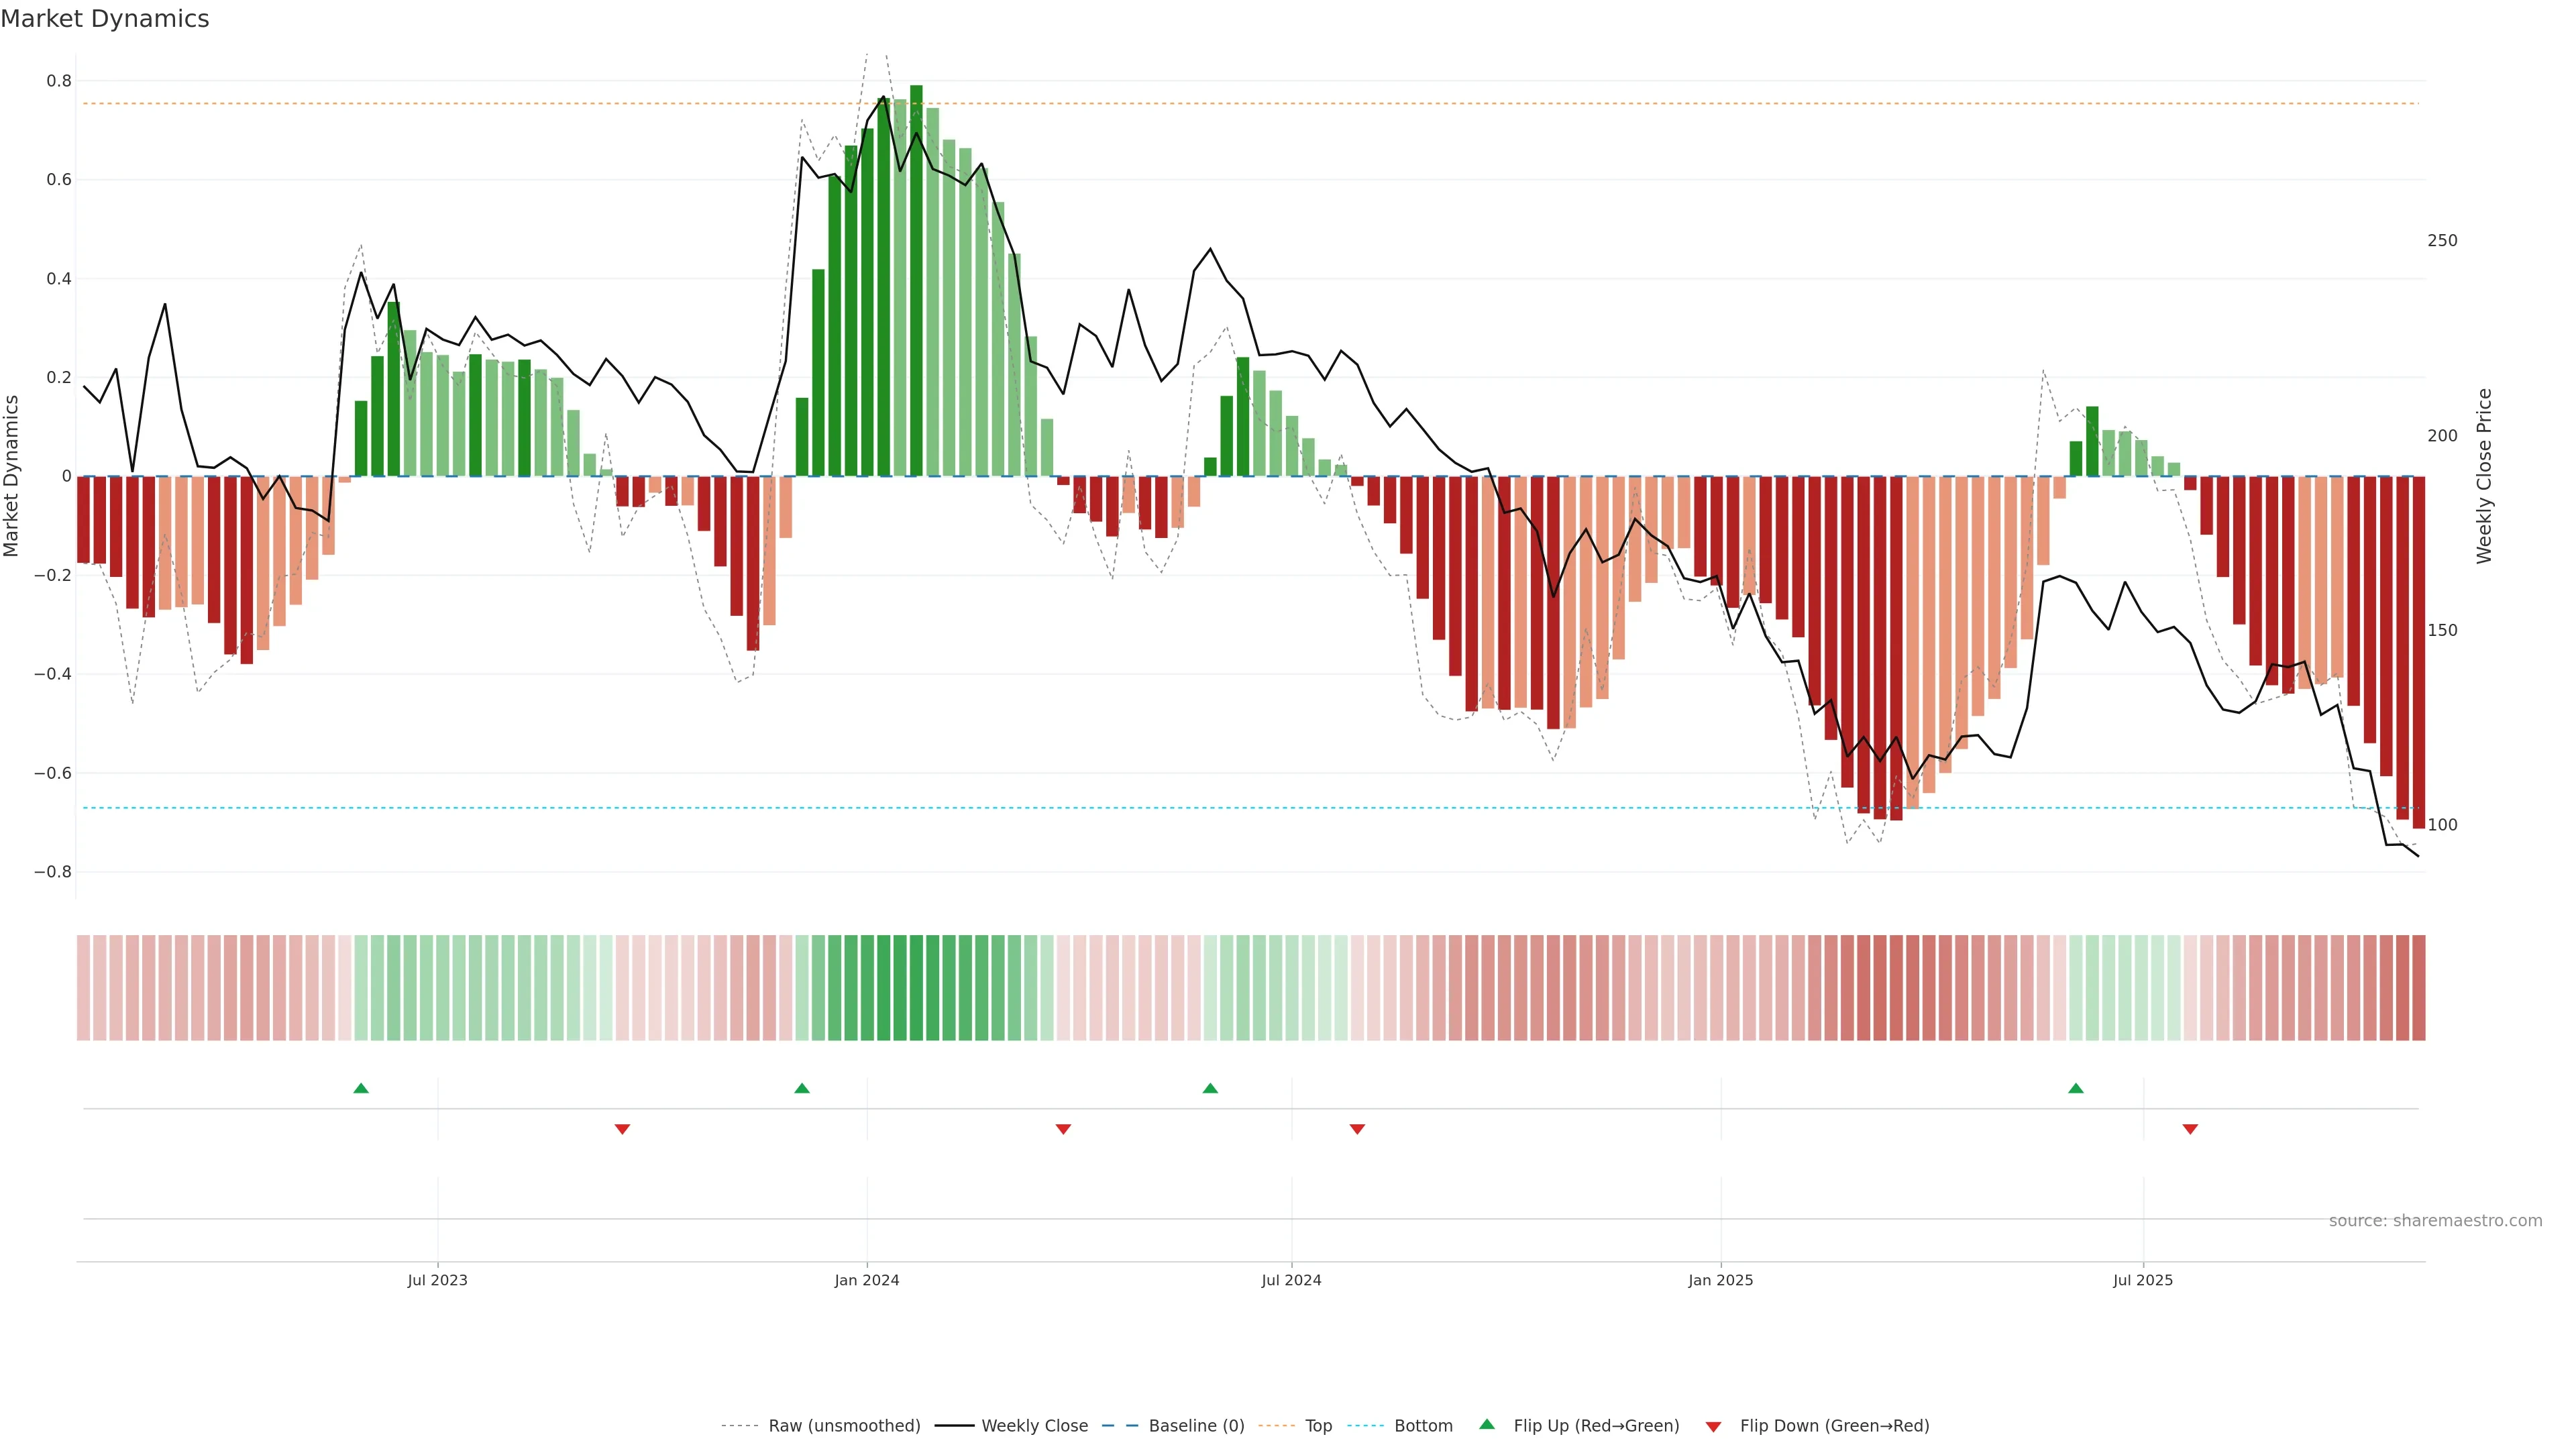Click the flip-down triangle just after Jul 2025
The width and height of the screenshot is (2576, 1449).
(x=2190, y=1129)
